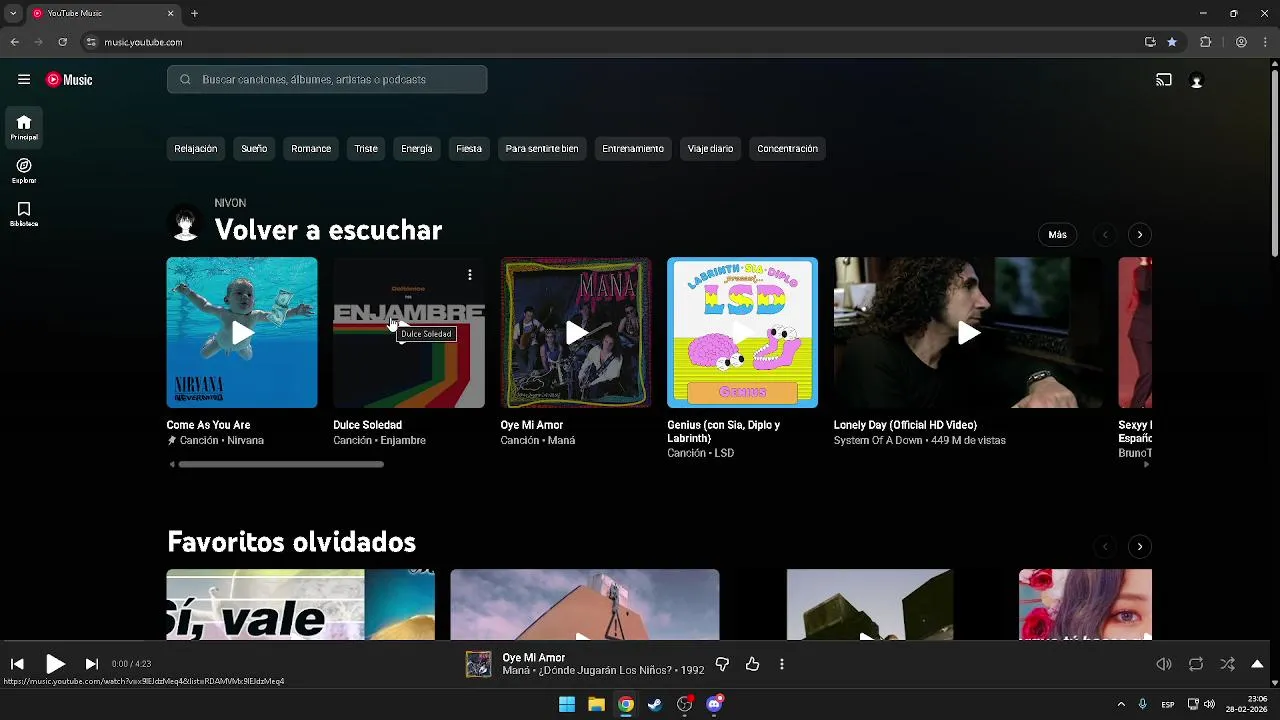
Task: Select the Viaje diario chip
Action: (x=711, y=149)
